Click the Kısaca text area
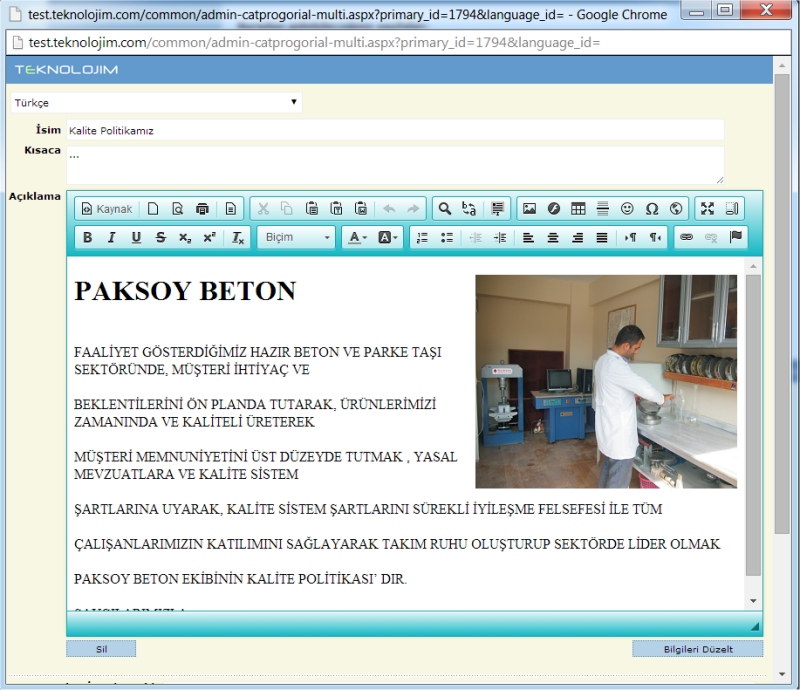The width and height of the screenshot is (800, 690). point(395,165)
